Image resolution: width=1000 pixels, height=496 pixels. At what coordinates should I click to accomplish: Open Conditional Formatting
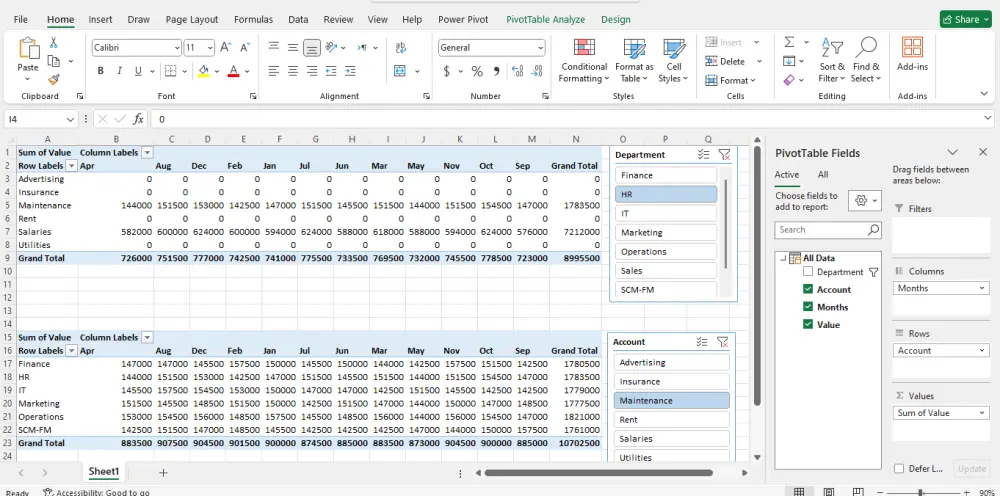pyautogui.click(x=584, y=61)
